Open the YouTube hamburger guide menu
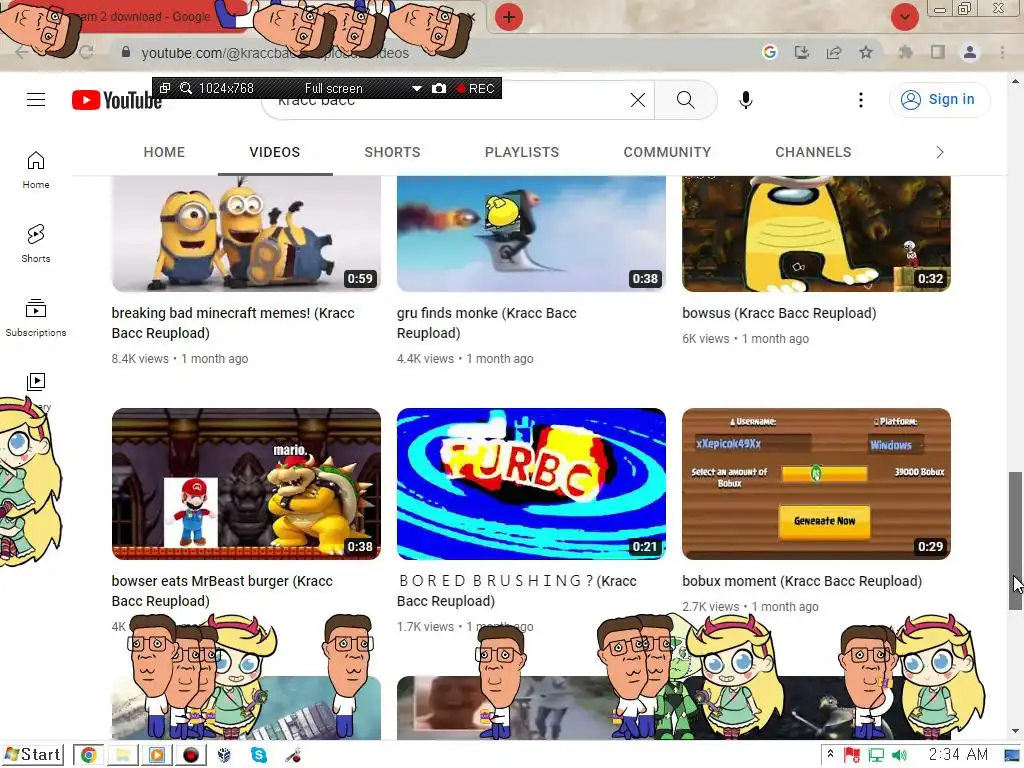1024x768 pixels. [36, 99]
